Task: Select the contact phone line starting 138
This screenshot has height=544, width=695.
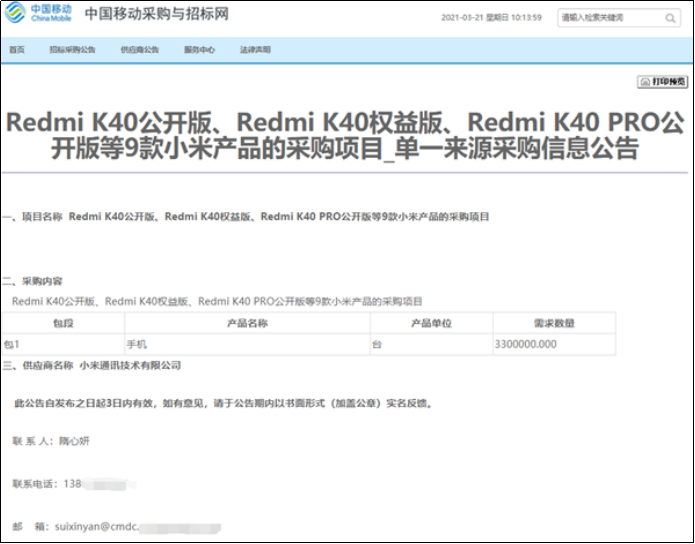Action: [x=73, y=484]
